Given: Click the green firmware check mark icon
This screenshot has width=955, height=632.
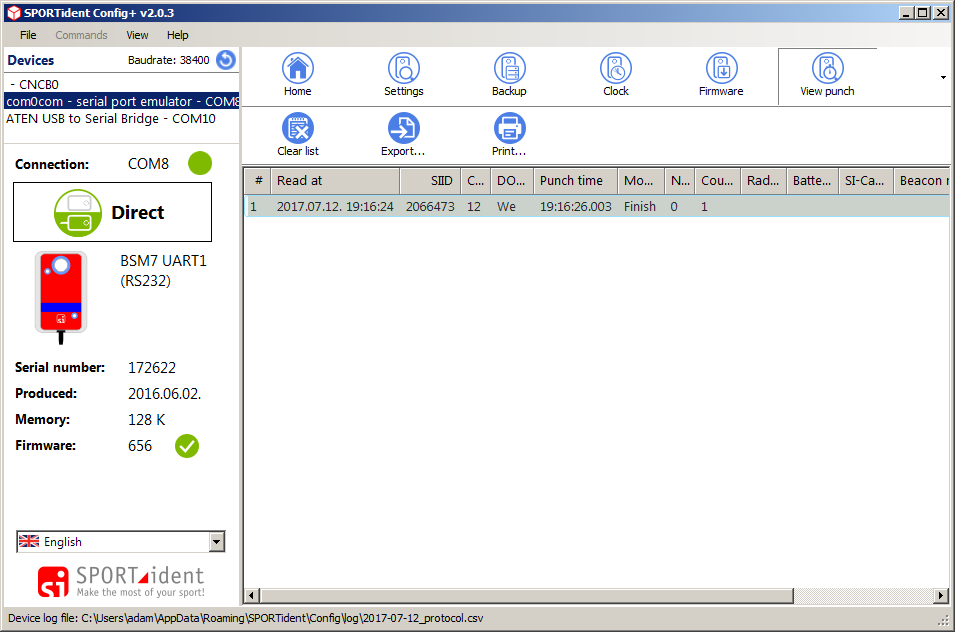Looking at the screenshot, I should tap(187, 446).
